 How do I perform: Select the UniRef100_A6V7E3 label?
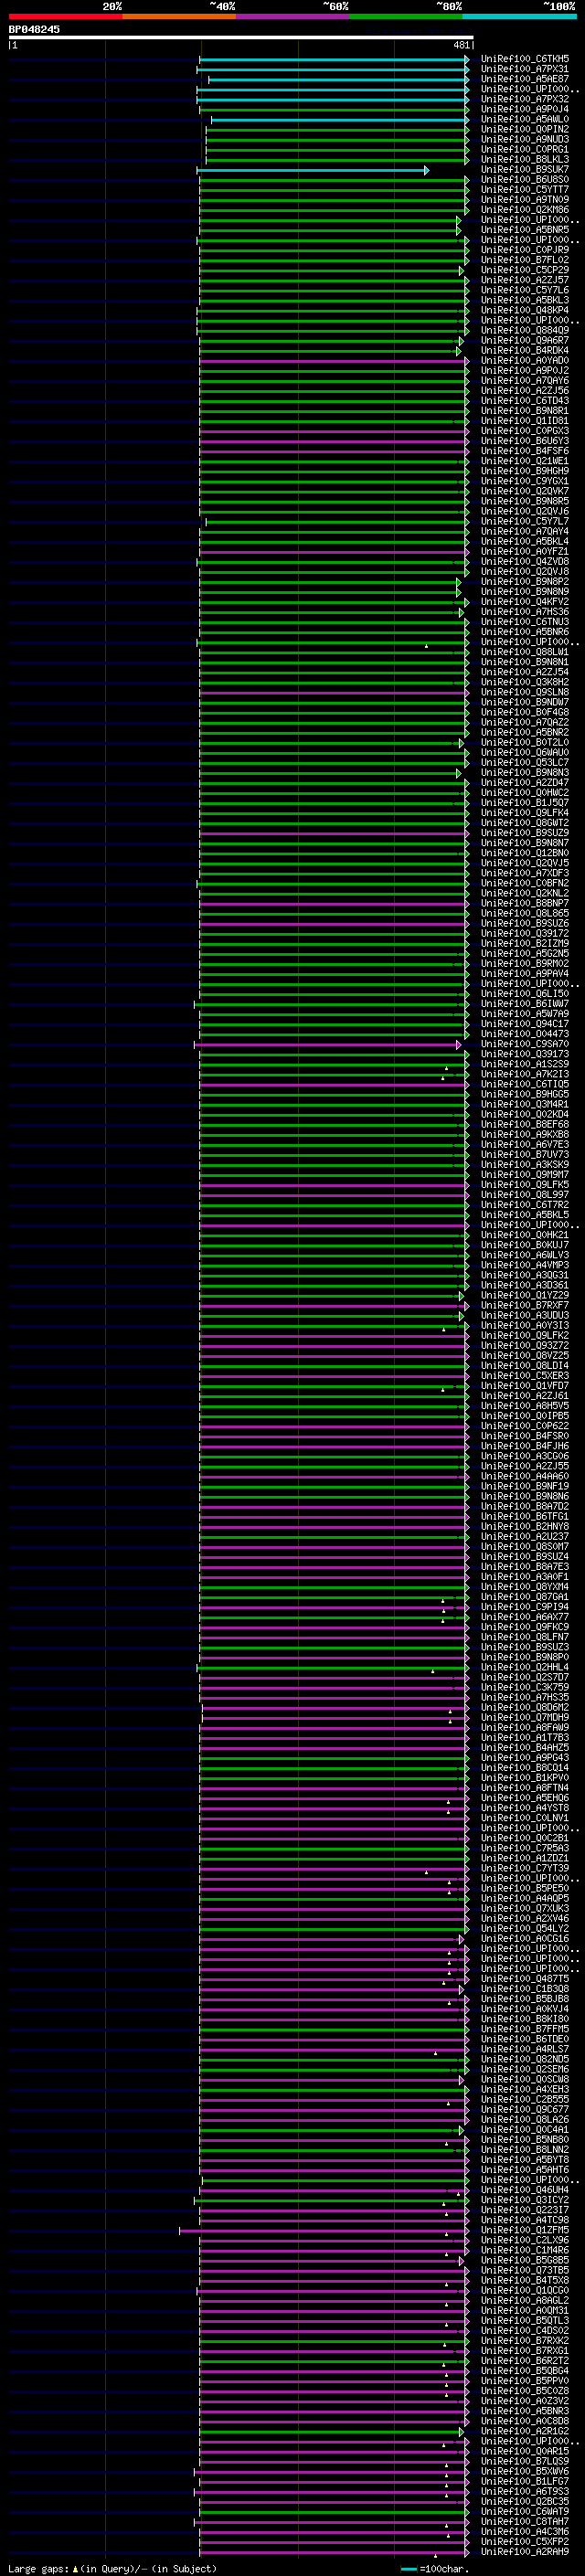coord(525,1144)
